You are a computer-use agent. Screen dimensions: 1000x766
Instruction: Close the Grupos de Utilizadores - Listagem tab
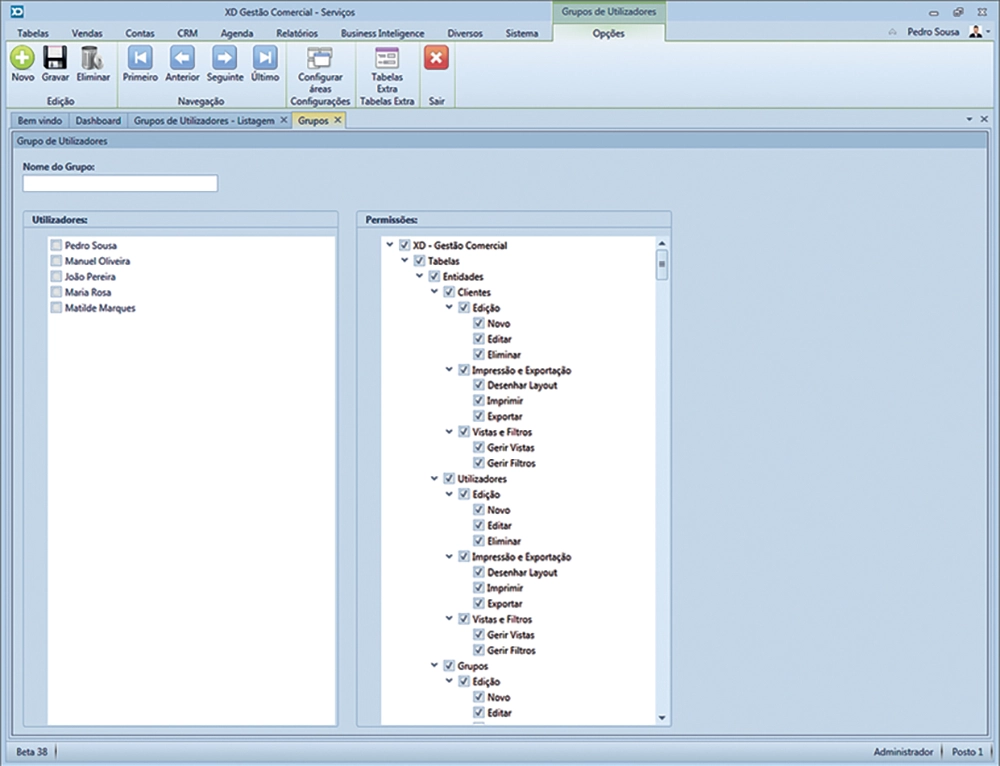[284, 120]
